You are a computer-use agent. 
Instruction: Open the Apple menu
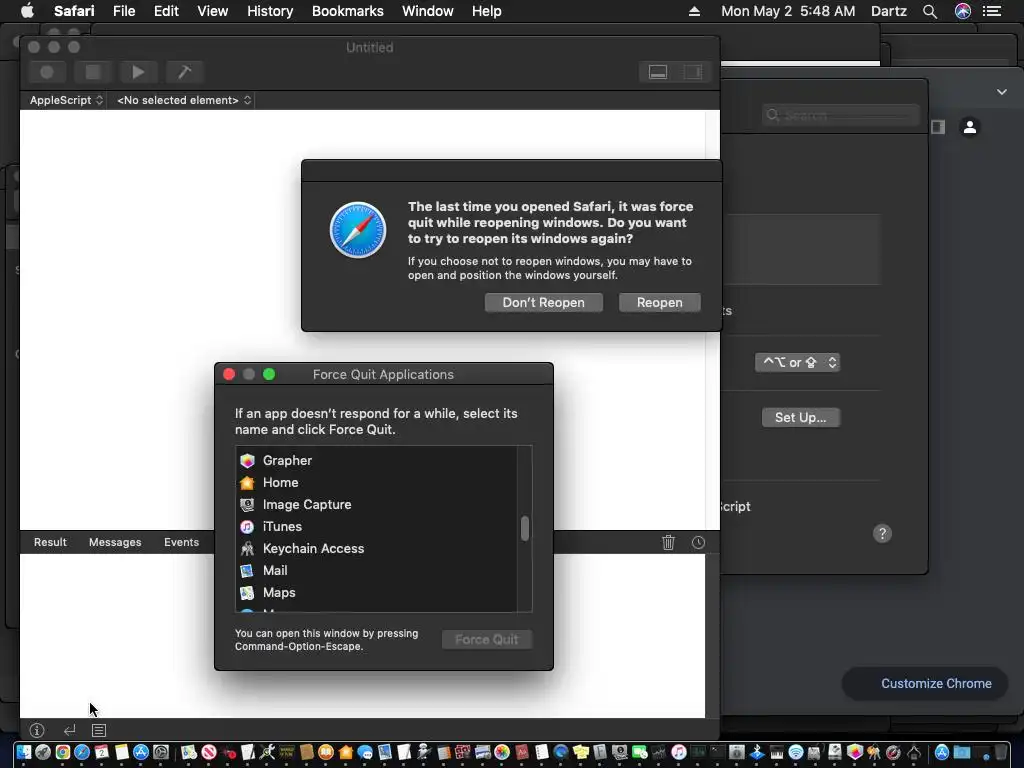point(27,11)
